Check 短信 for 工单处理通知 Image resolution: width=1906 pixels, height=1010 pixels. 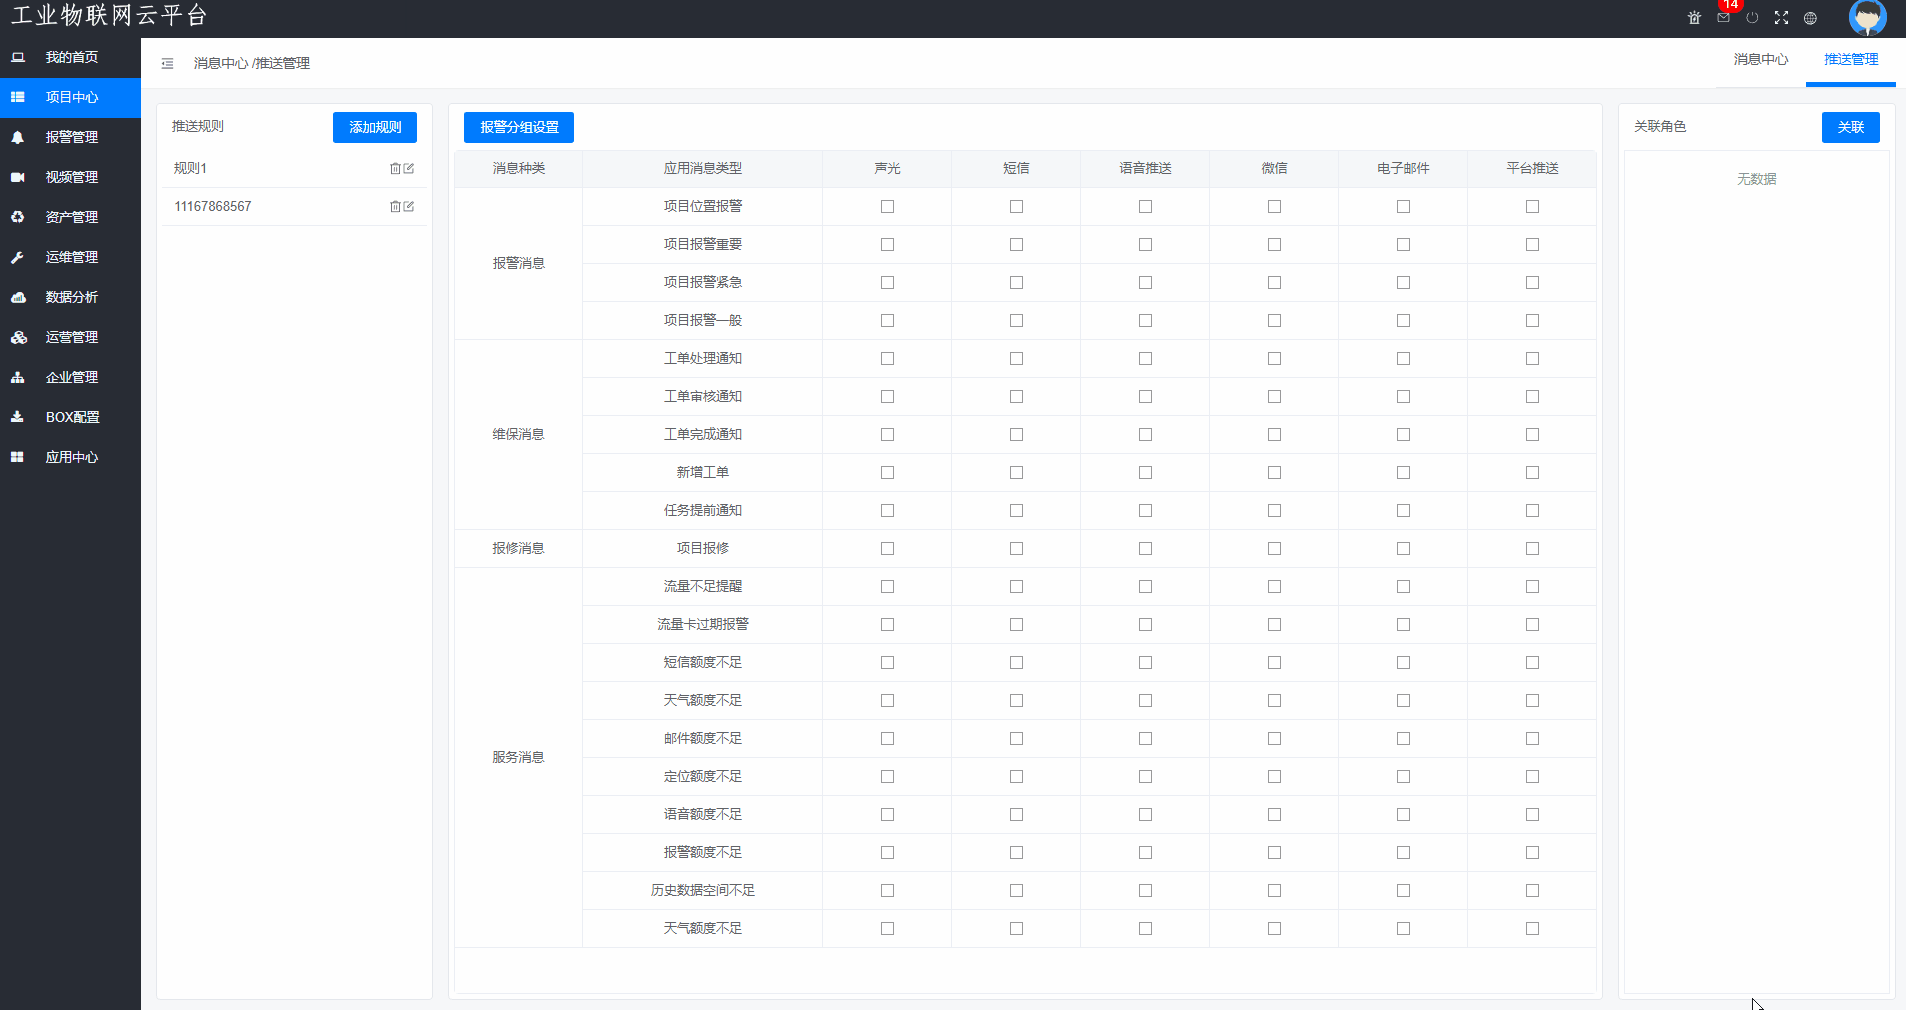click(1016, 359)
